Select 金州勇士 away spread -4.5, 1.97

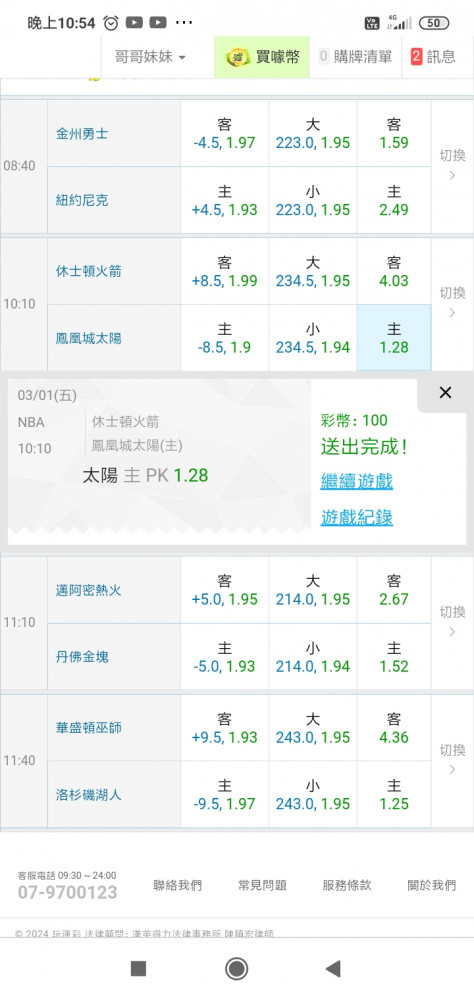pos(225,133)
